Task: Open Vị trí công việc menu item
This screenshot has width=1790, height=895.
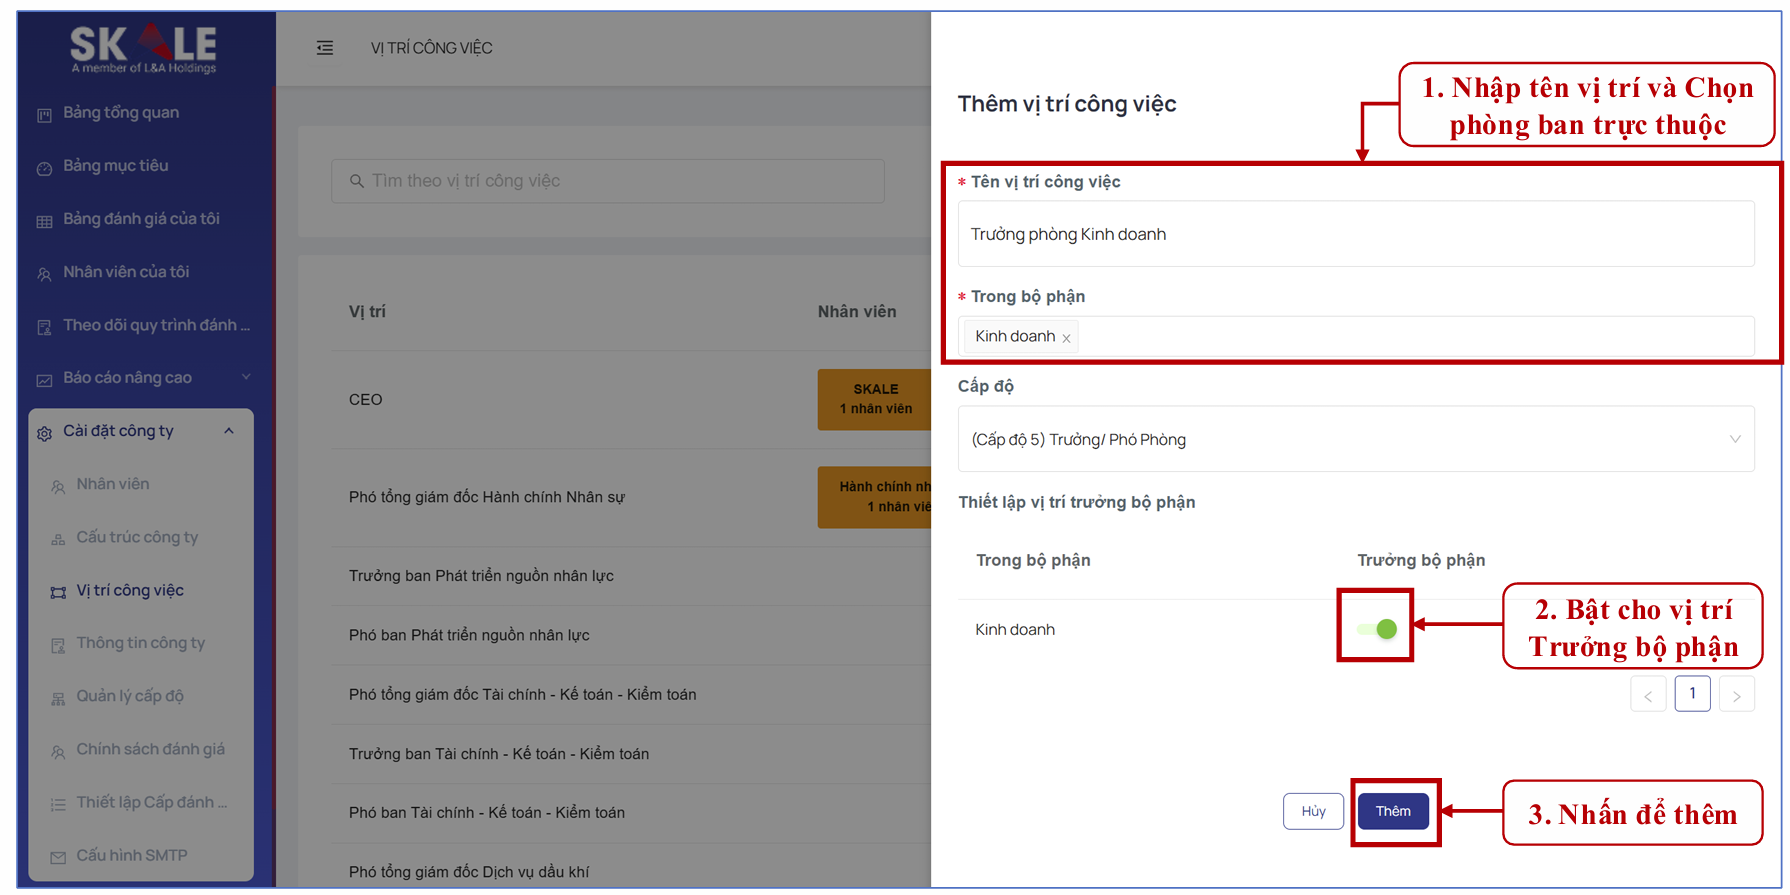Action: coord(130,590)
